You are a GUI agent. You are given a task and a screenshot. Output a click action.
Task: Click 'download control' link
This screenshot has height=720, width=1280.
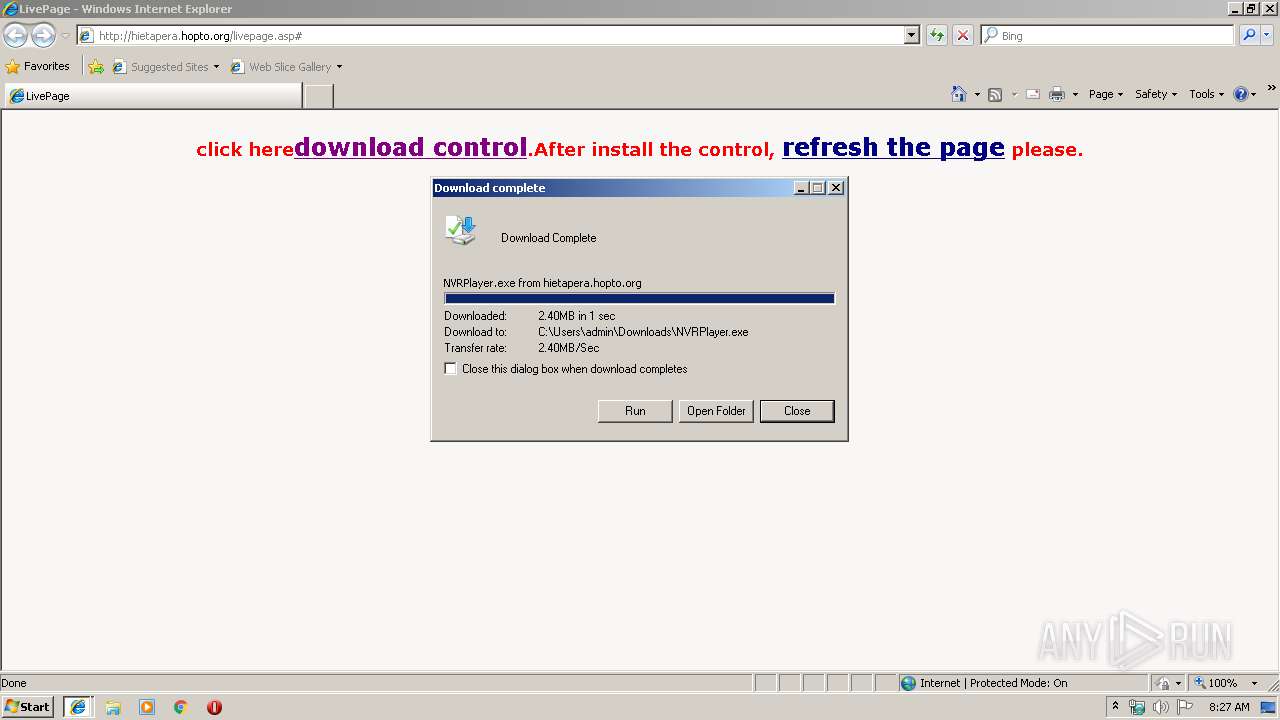(411, 147)
